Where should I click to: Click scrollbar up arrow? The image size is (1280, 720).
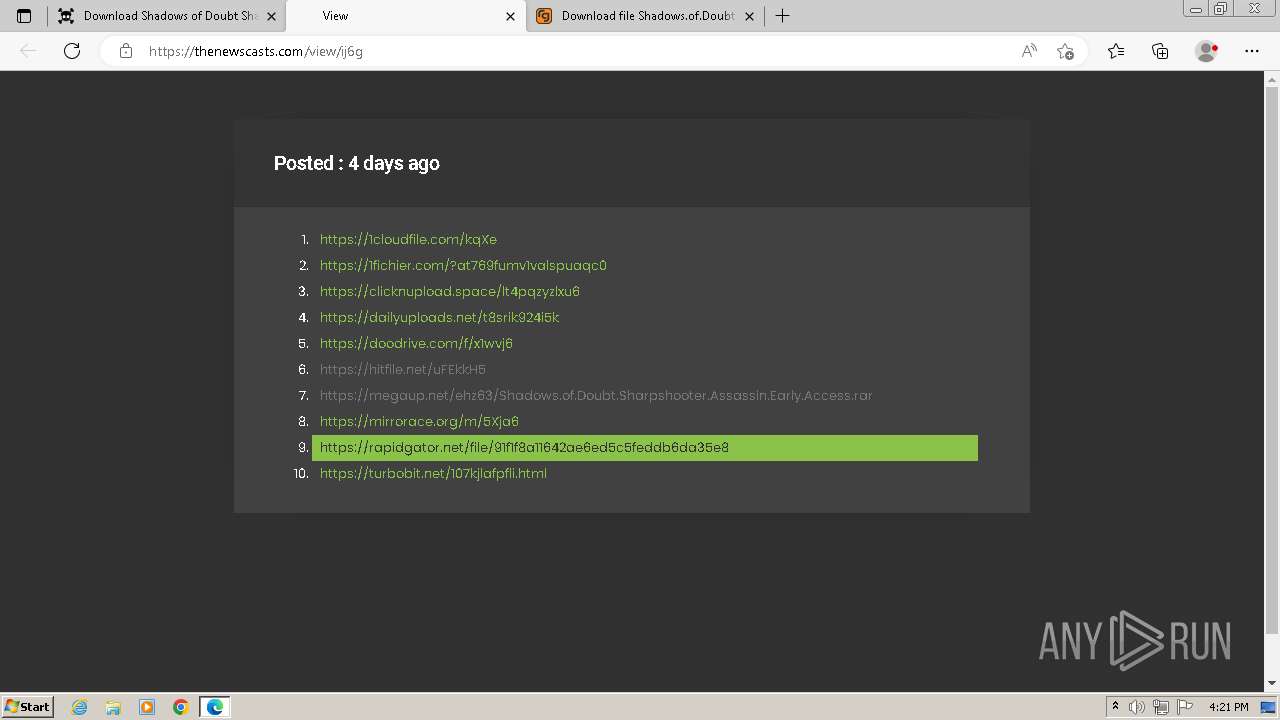pyautogui.click(x=1272, y=78)
